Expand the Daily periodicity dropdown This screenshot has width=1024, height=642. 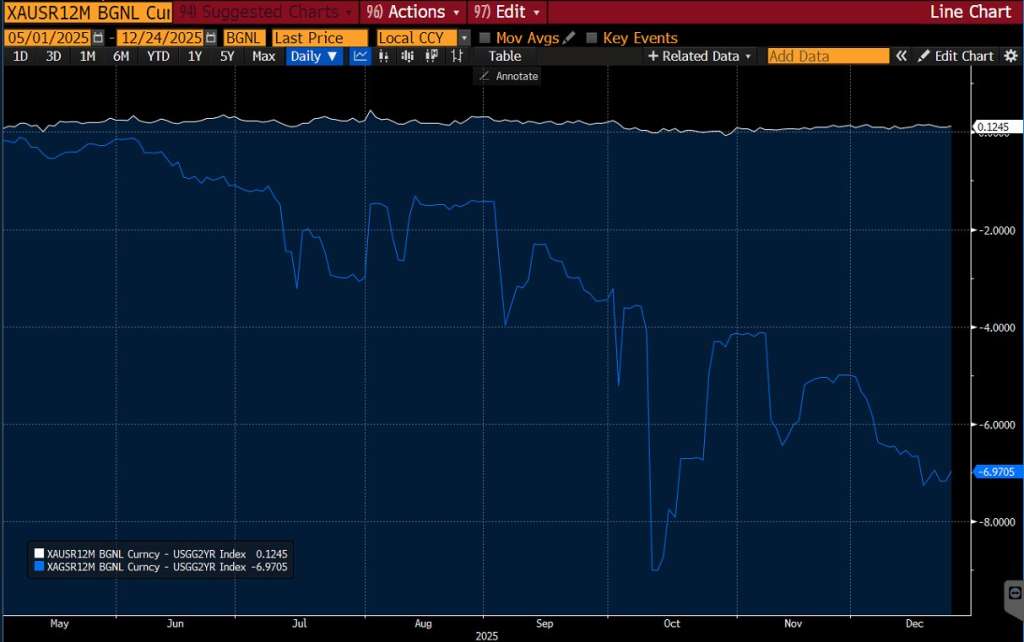coord(314,57)
